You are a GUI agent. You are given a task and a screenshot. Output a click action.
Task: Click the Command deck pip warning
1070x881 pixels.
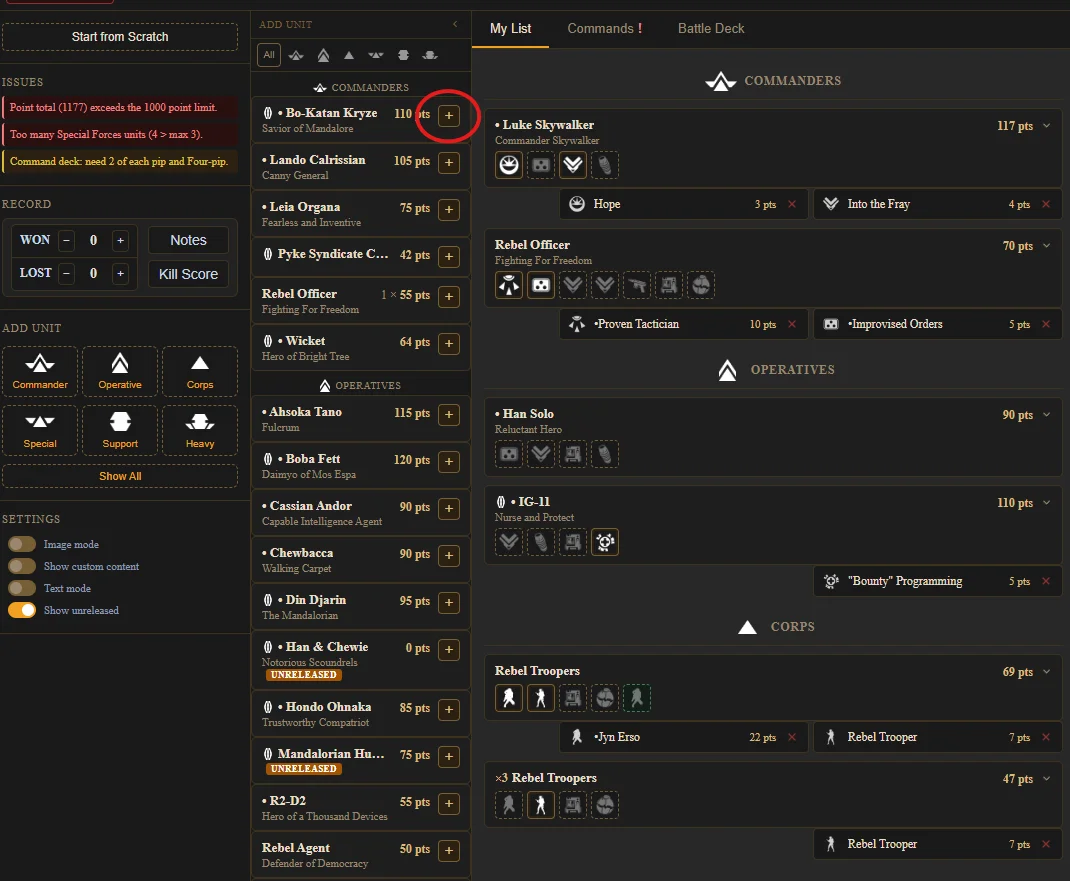[120, 162]
